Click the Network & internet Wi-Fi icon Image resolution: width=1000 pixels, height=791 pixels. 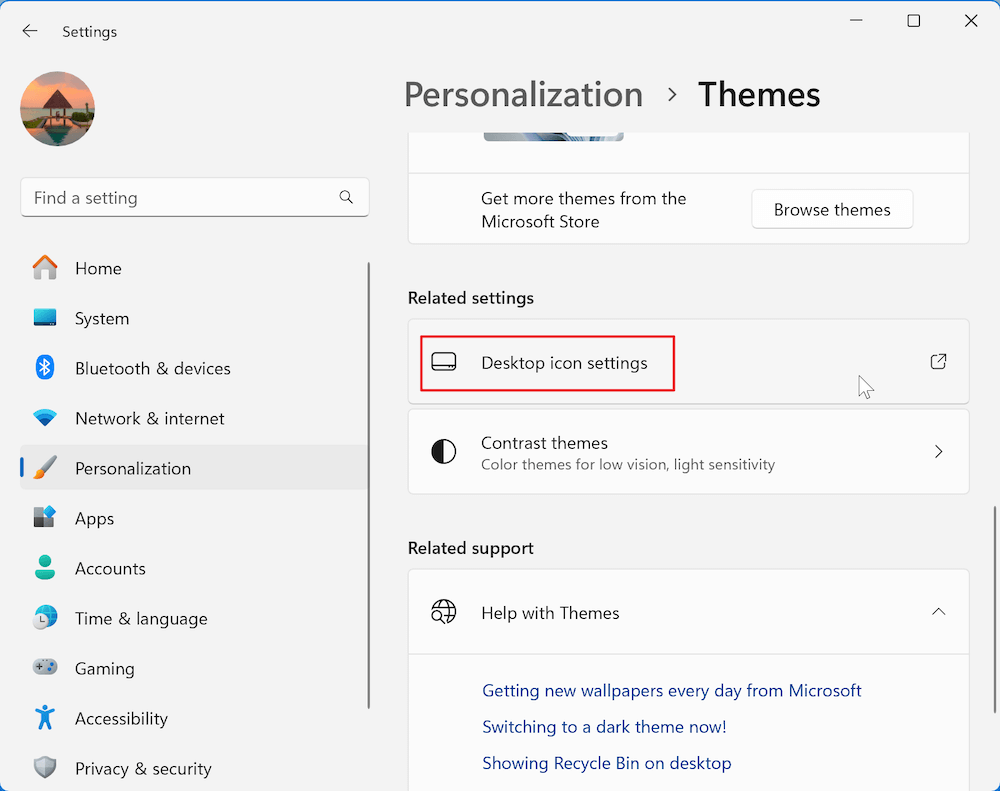[45, 418]
